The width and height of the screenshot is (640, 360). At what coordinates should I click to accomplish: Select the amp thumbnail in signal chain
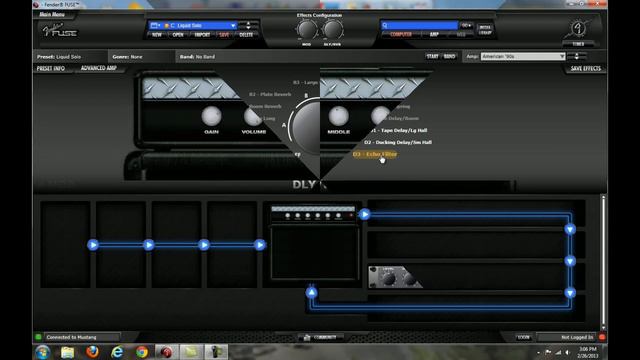click(x=313, y=242)
